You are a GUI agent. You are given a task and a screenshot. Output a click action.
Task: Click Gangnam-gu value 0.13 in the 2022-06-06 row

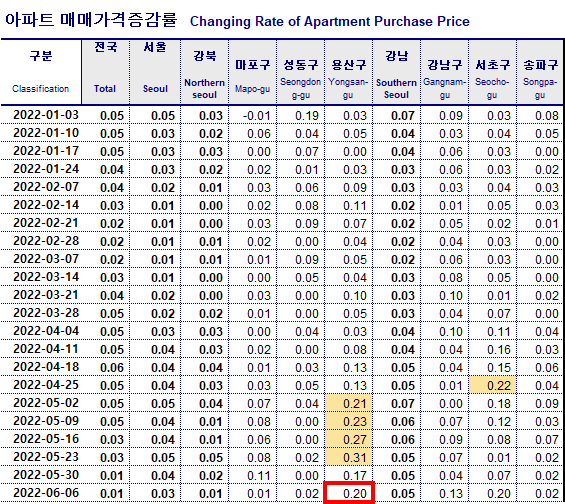click(451, 494)
